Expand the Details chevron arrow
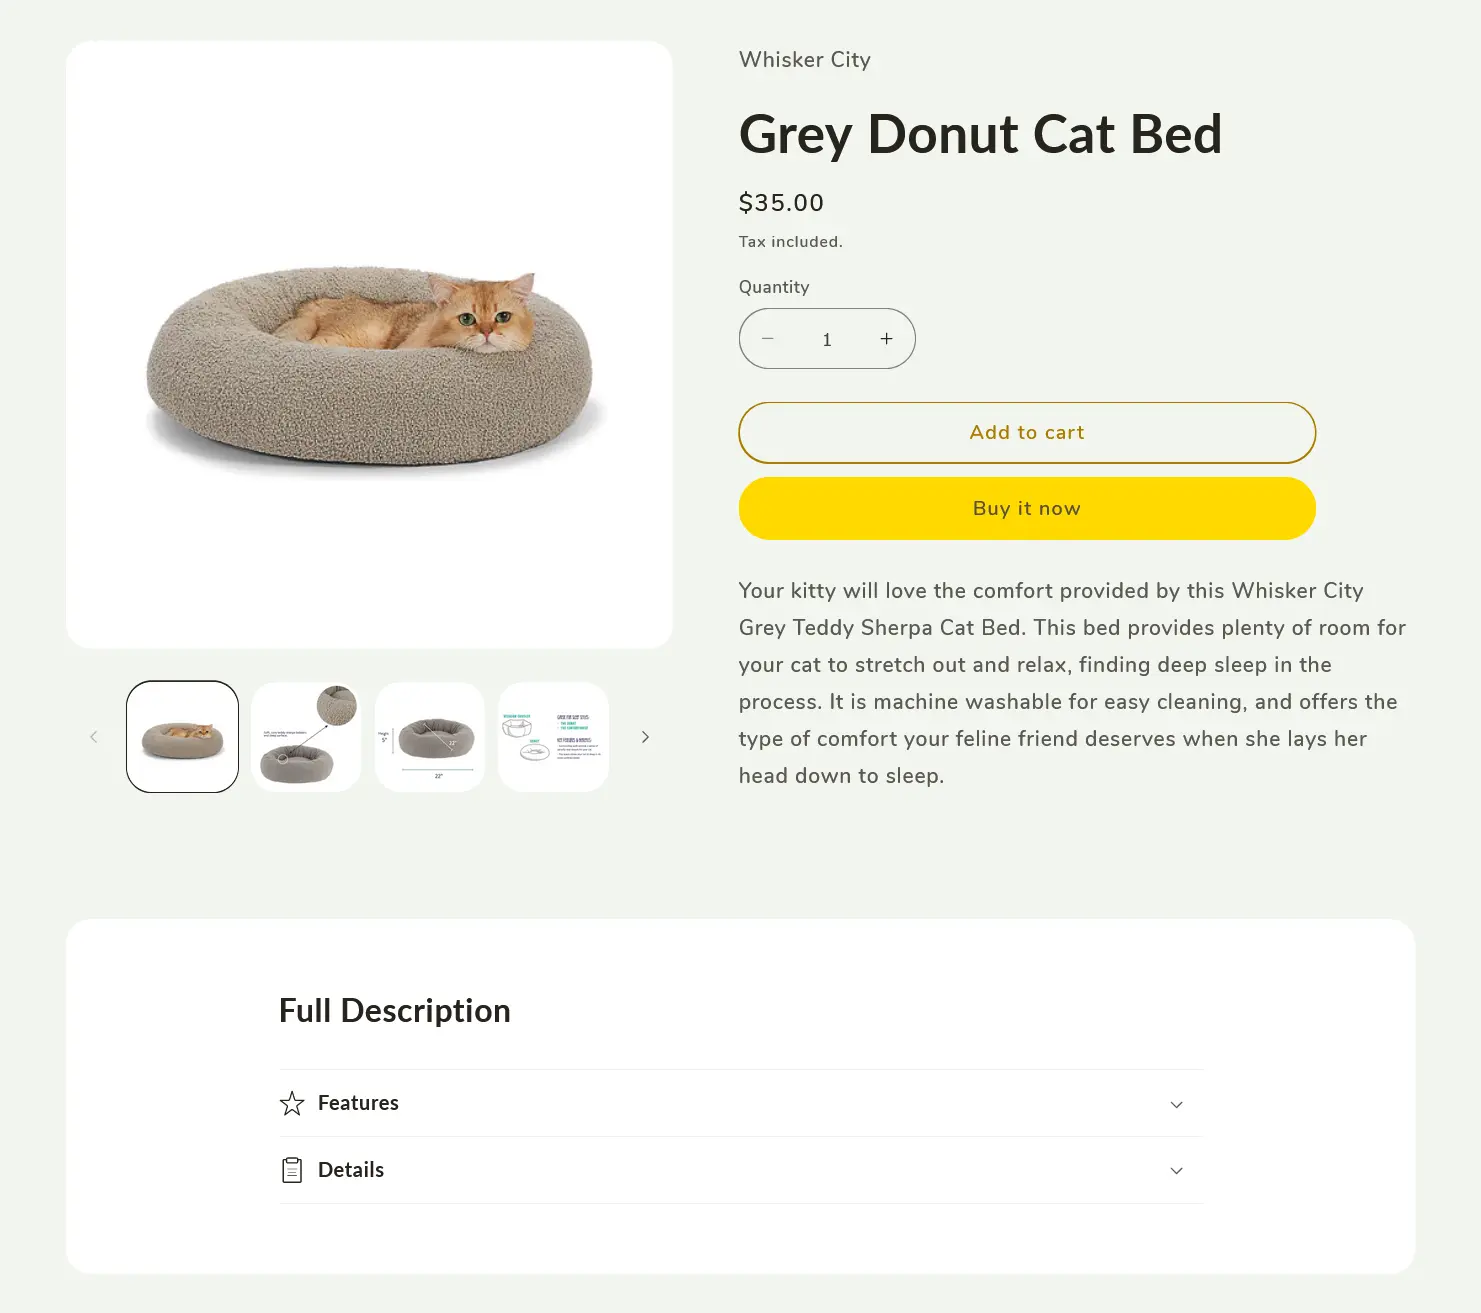Image resolution: width=1481 pixels, height=1313 pixels. [1177, 1171]
